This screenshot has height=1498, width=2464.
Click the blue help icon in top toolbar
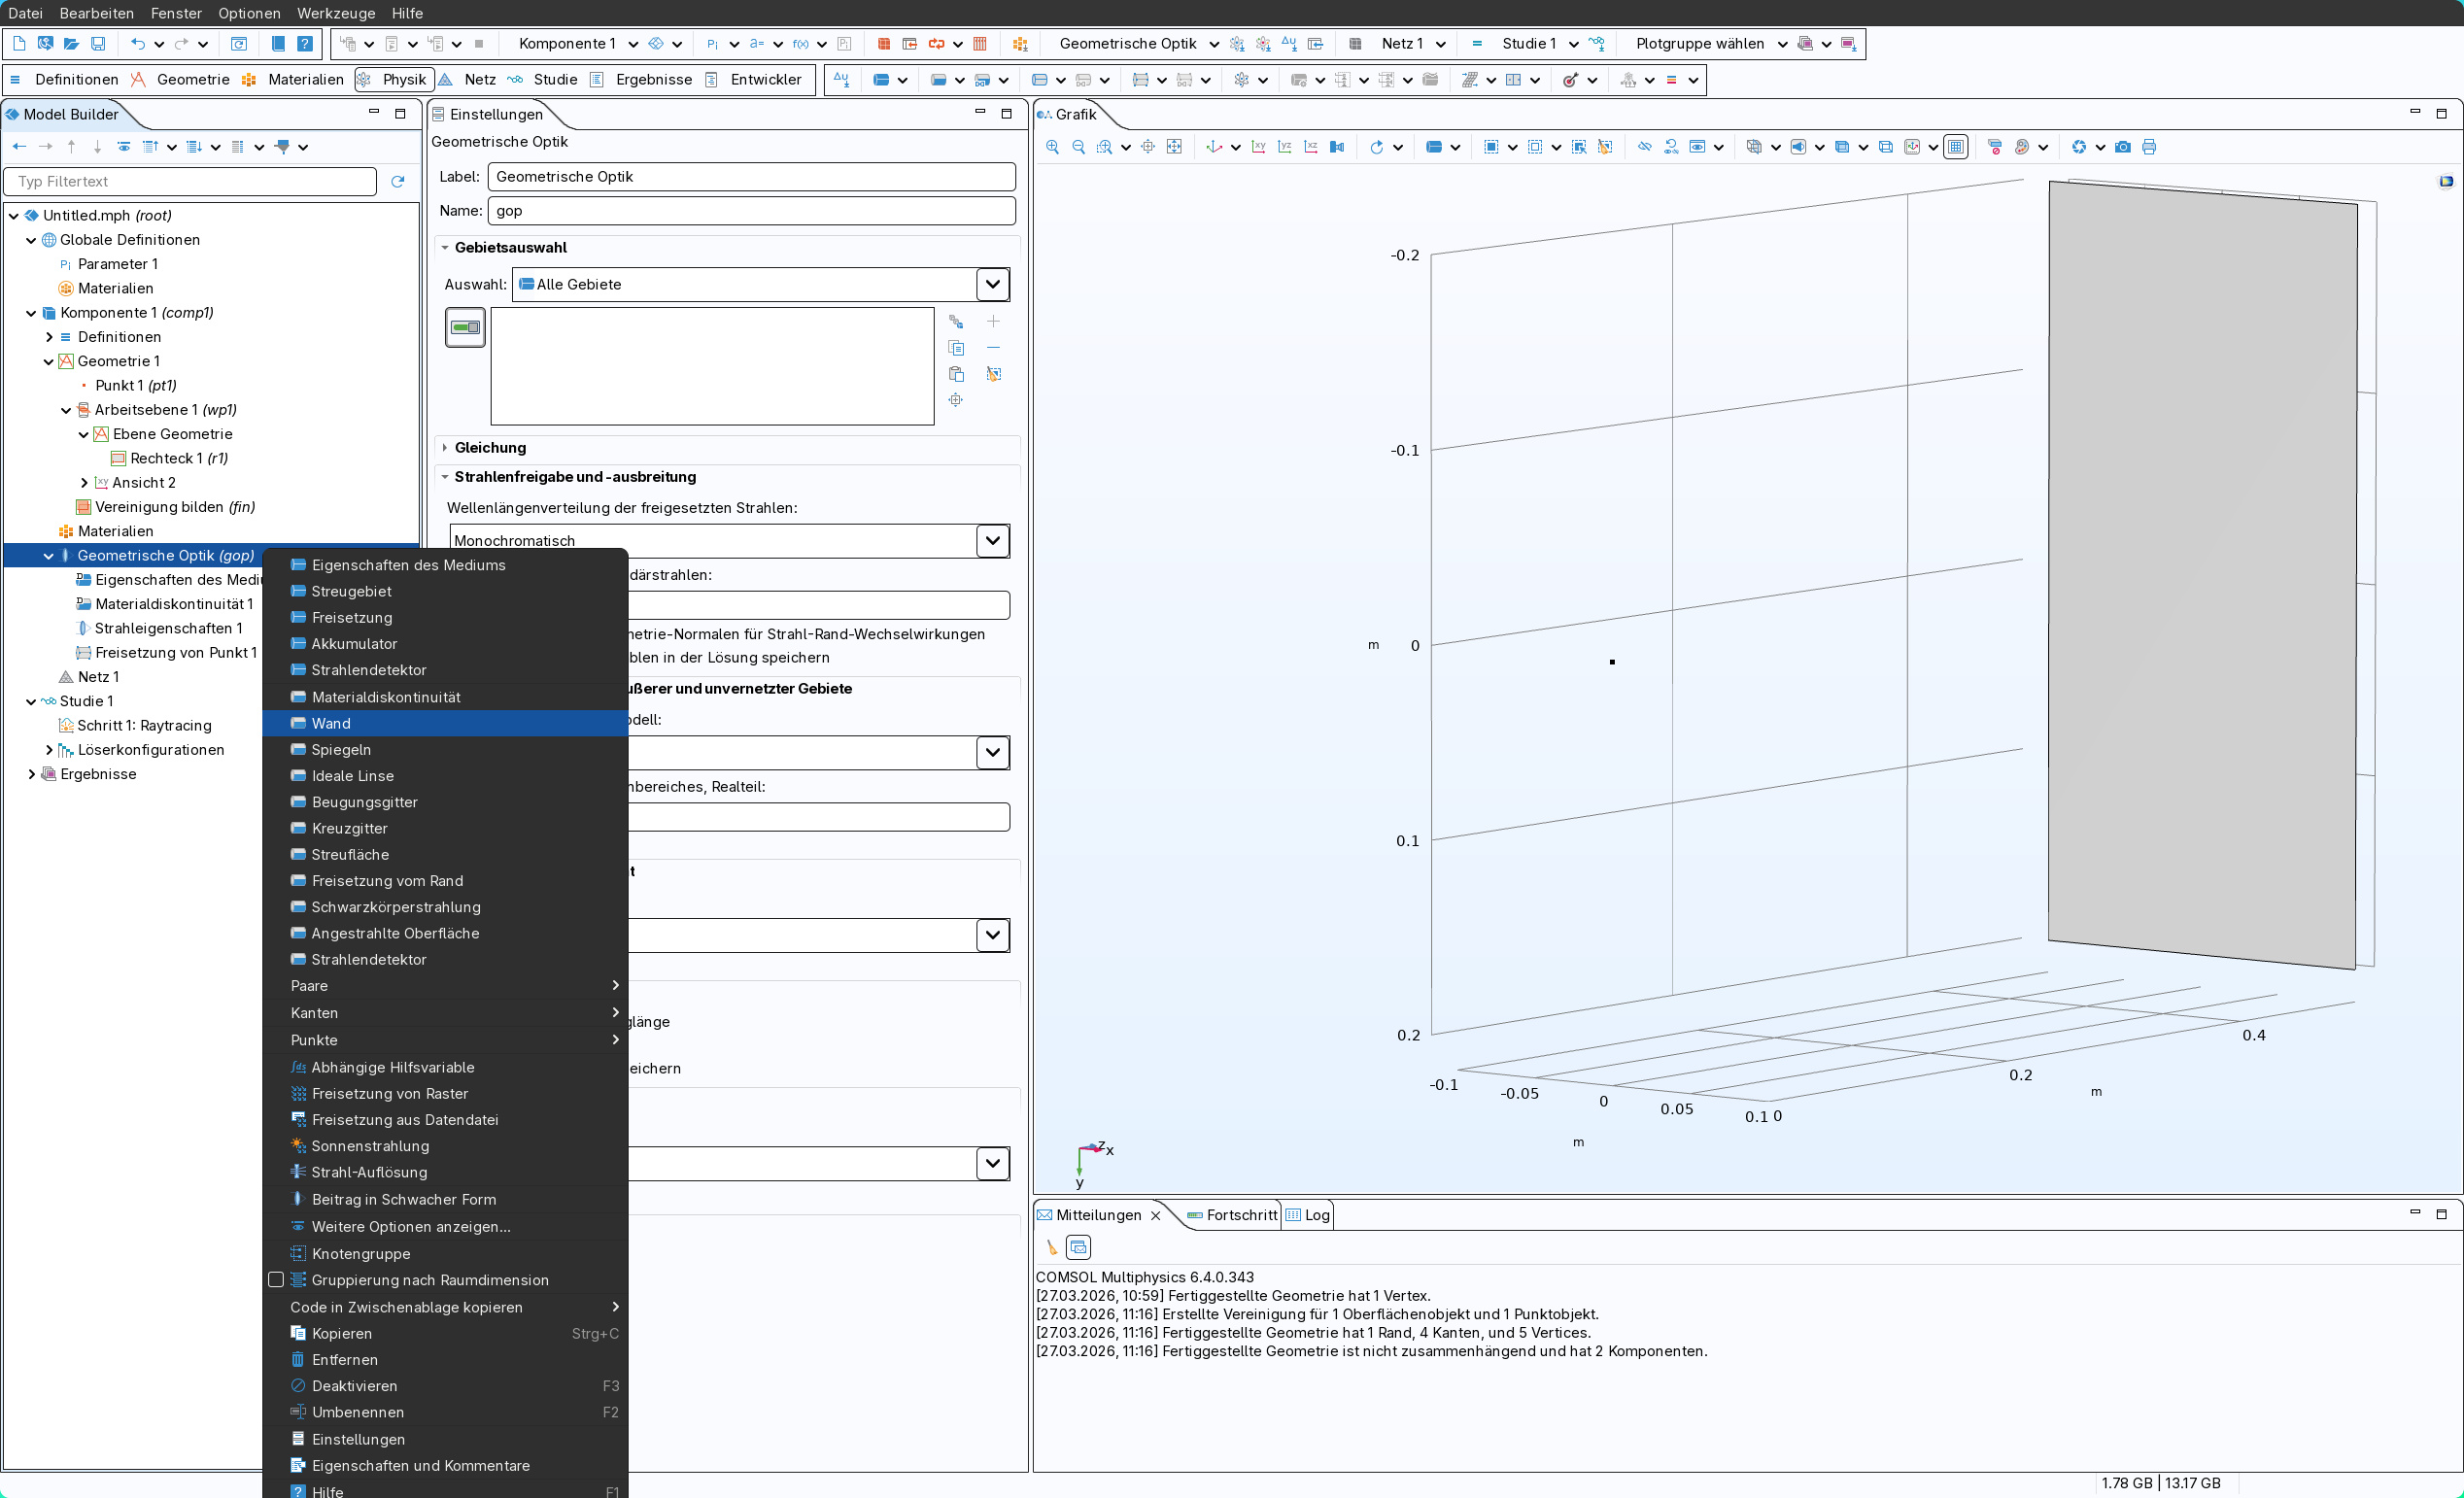click(x=305, y=44)
